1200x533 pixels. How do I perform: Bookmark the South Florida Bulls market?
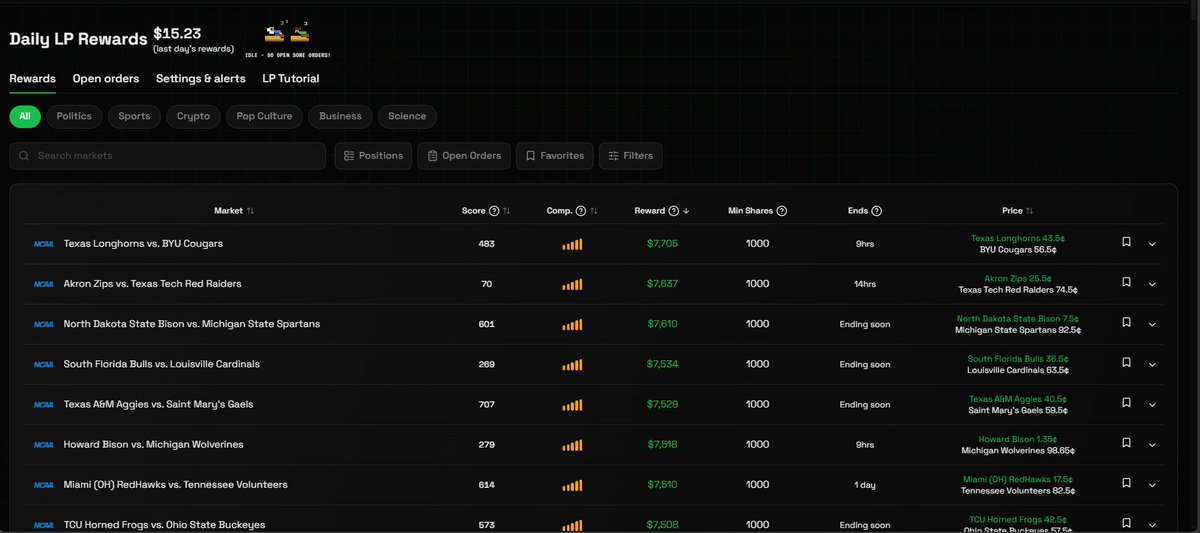pyautogui.click(x=1126, y=363)
